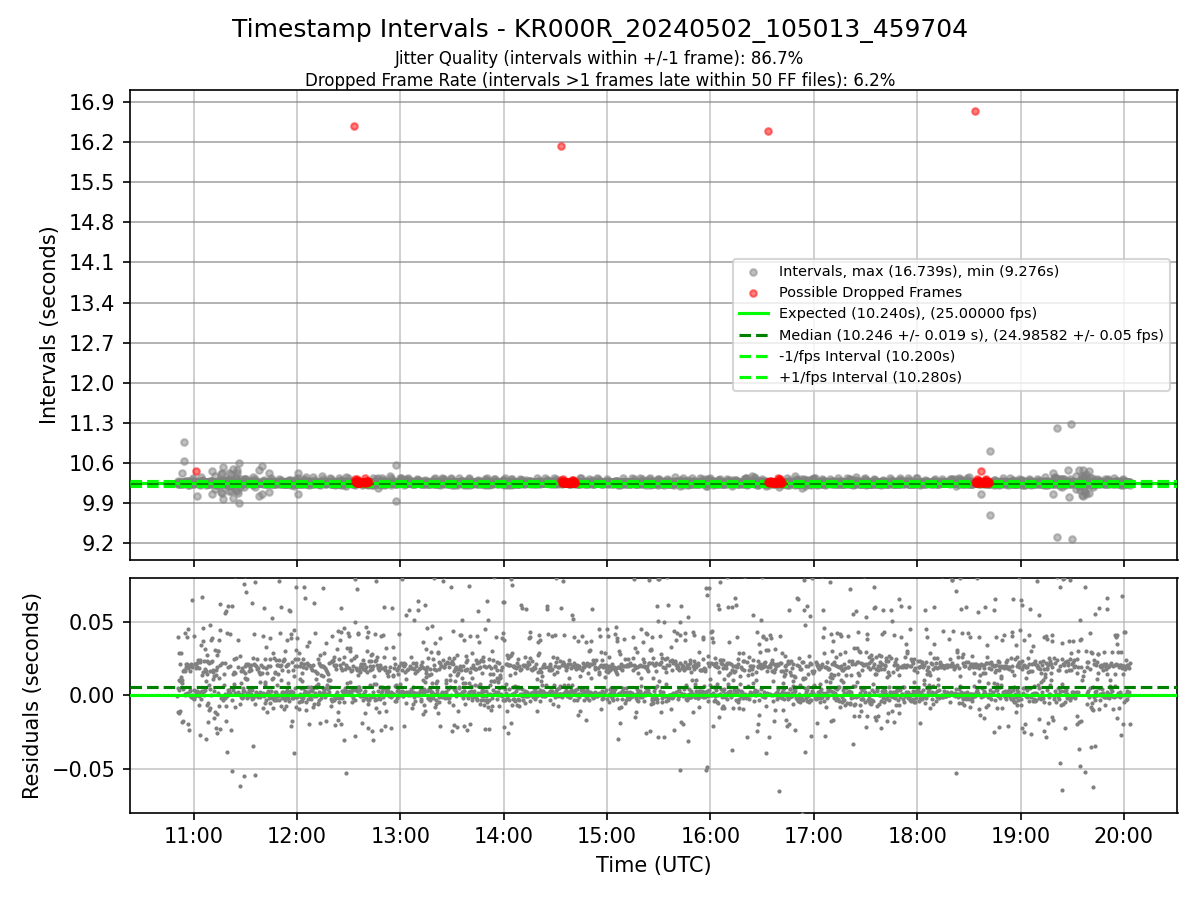1200x900 pixels.
Task: Click the 'Intervals (seconds)' y-axis label
Action: (x=48, y=325)
